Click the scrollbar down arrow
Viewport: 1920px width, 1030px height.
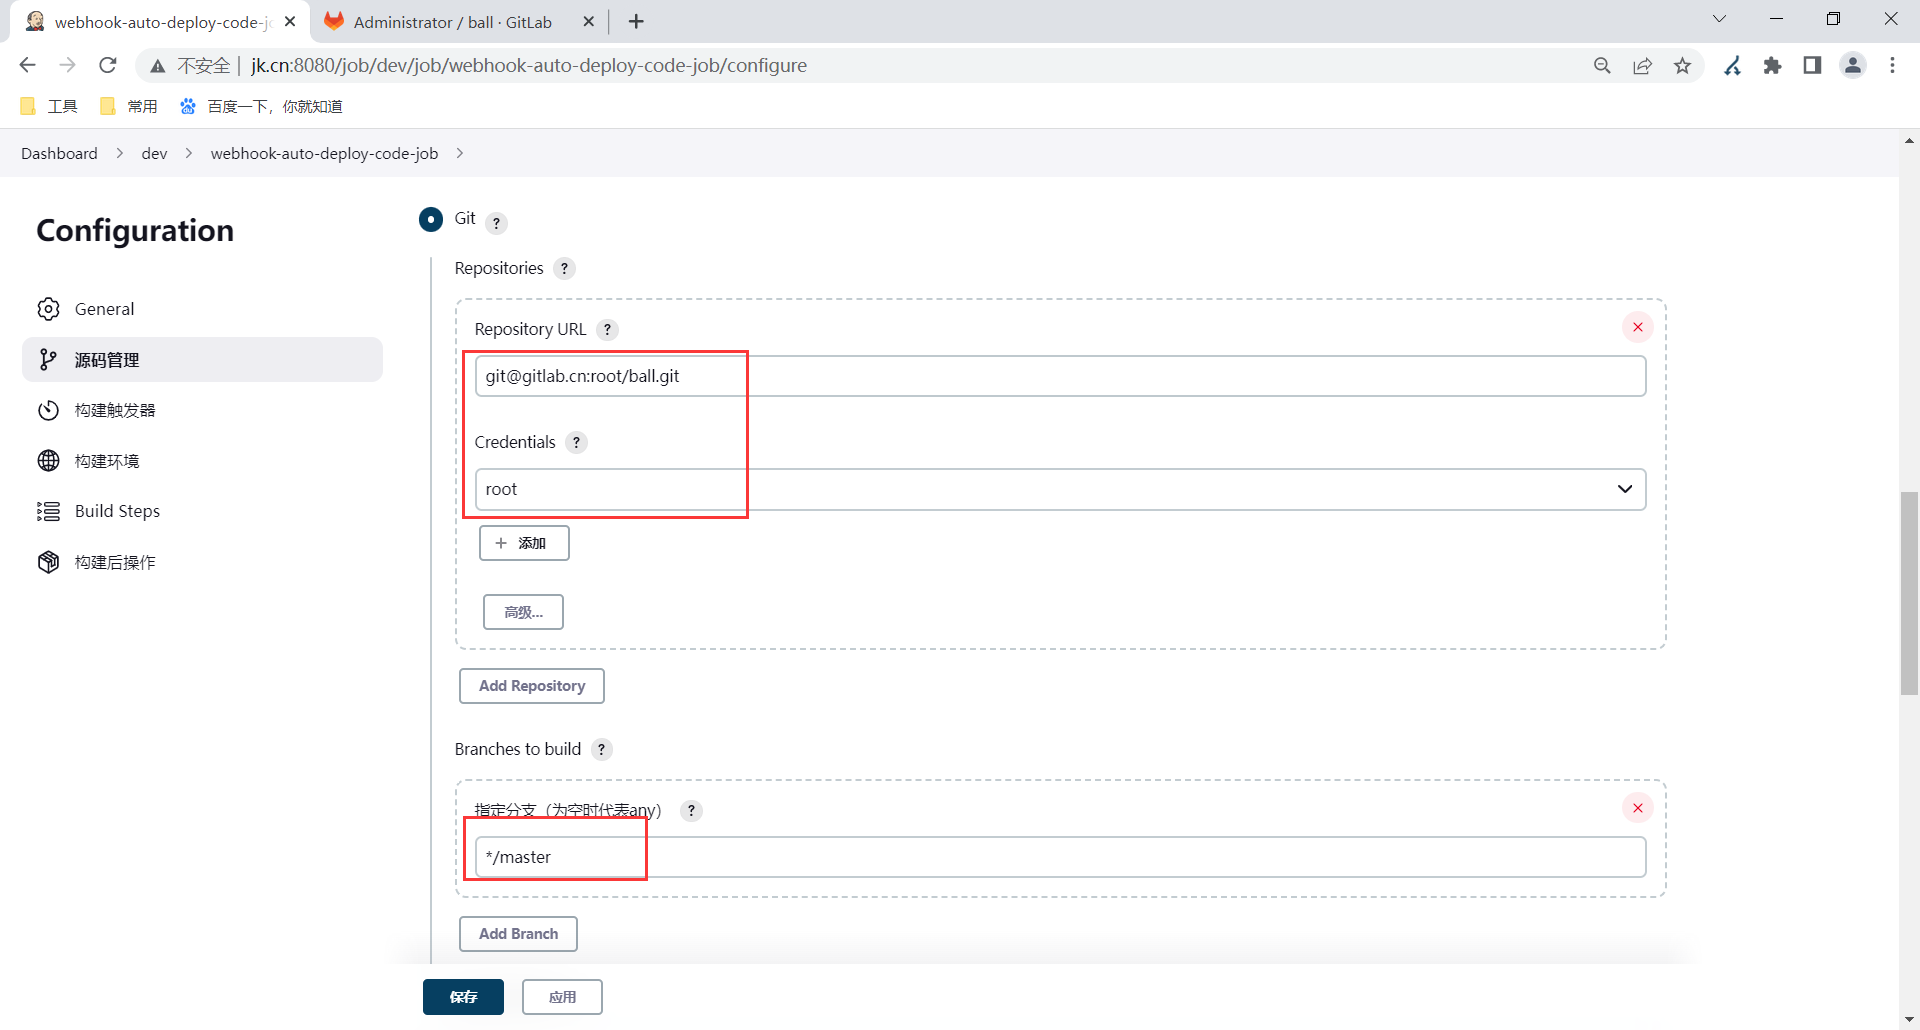(1909, 1019)
